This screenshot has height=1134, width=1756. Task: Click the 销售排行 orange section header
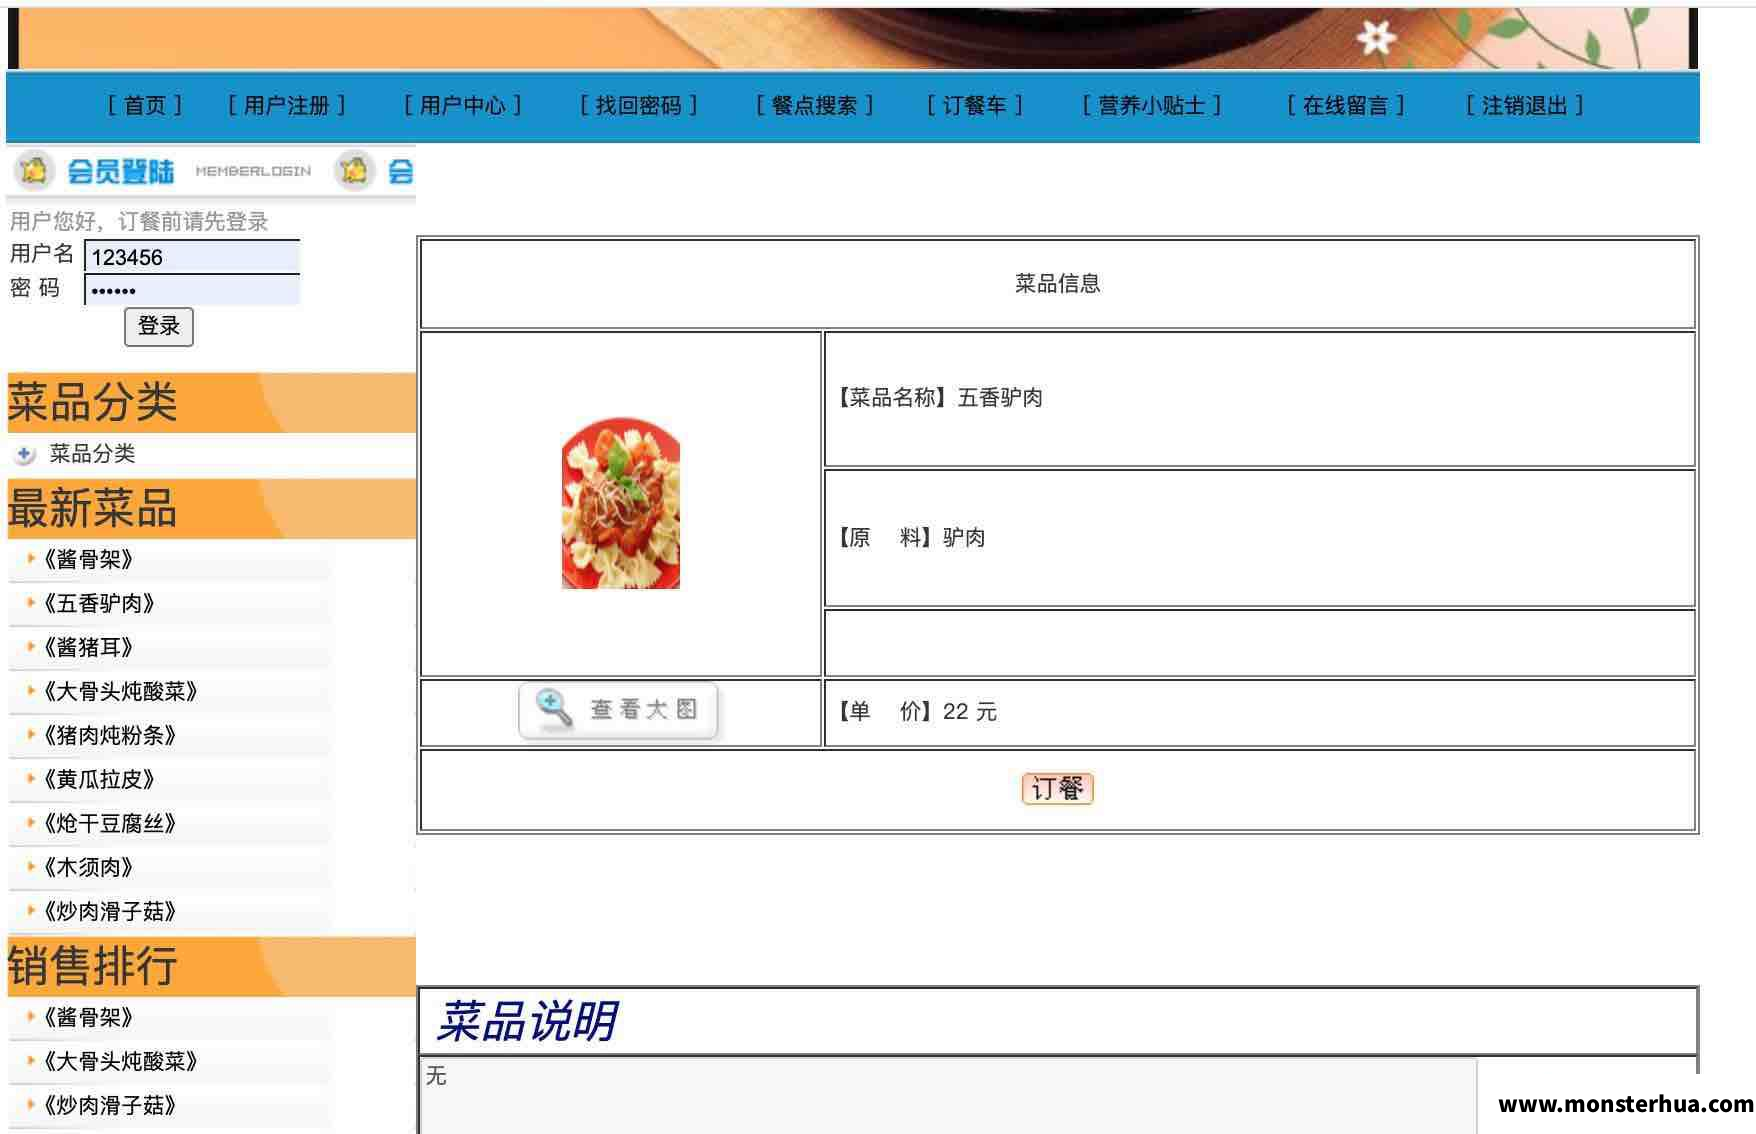tap(211, 966)
